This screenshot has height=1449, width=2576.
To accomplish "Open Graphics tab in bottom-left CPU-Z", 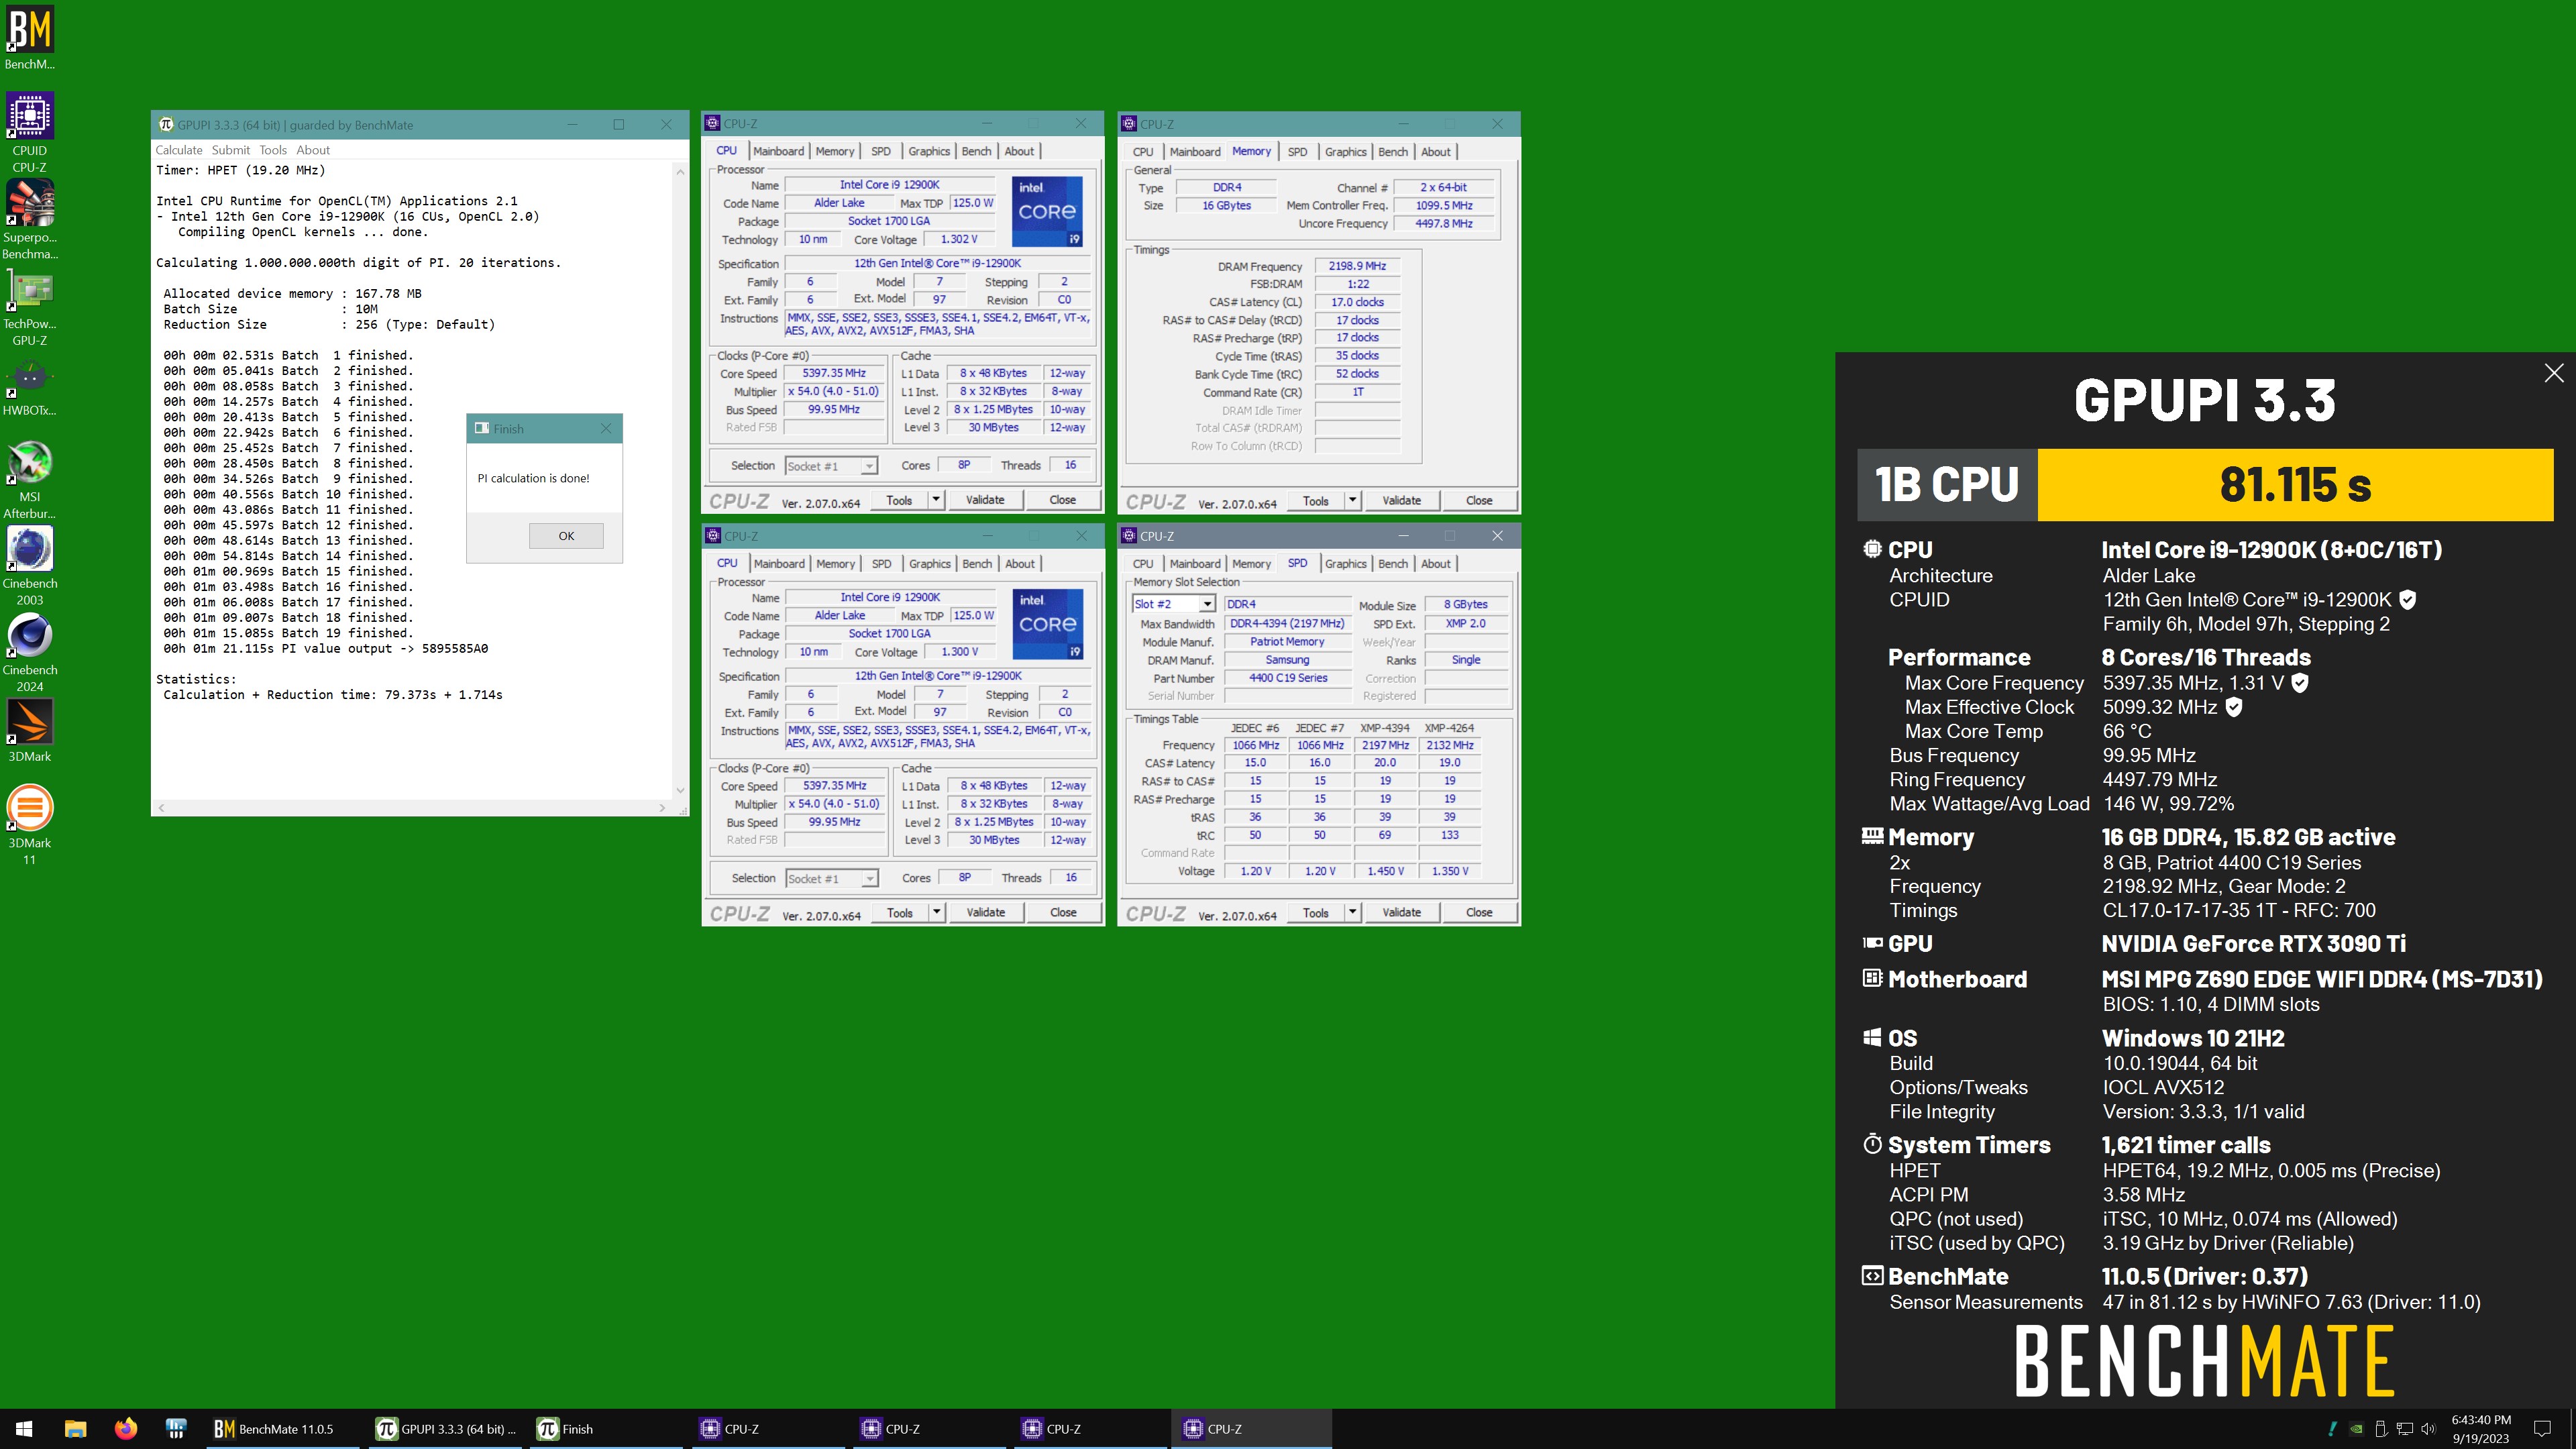I will point(929,563).
